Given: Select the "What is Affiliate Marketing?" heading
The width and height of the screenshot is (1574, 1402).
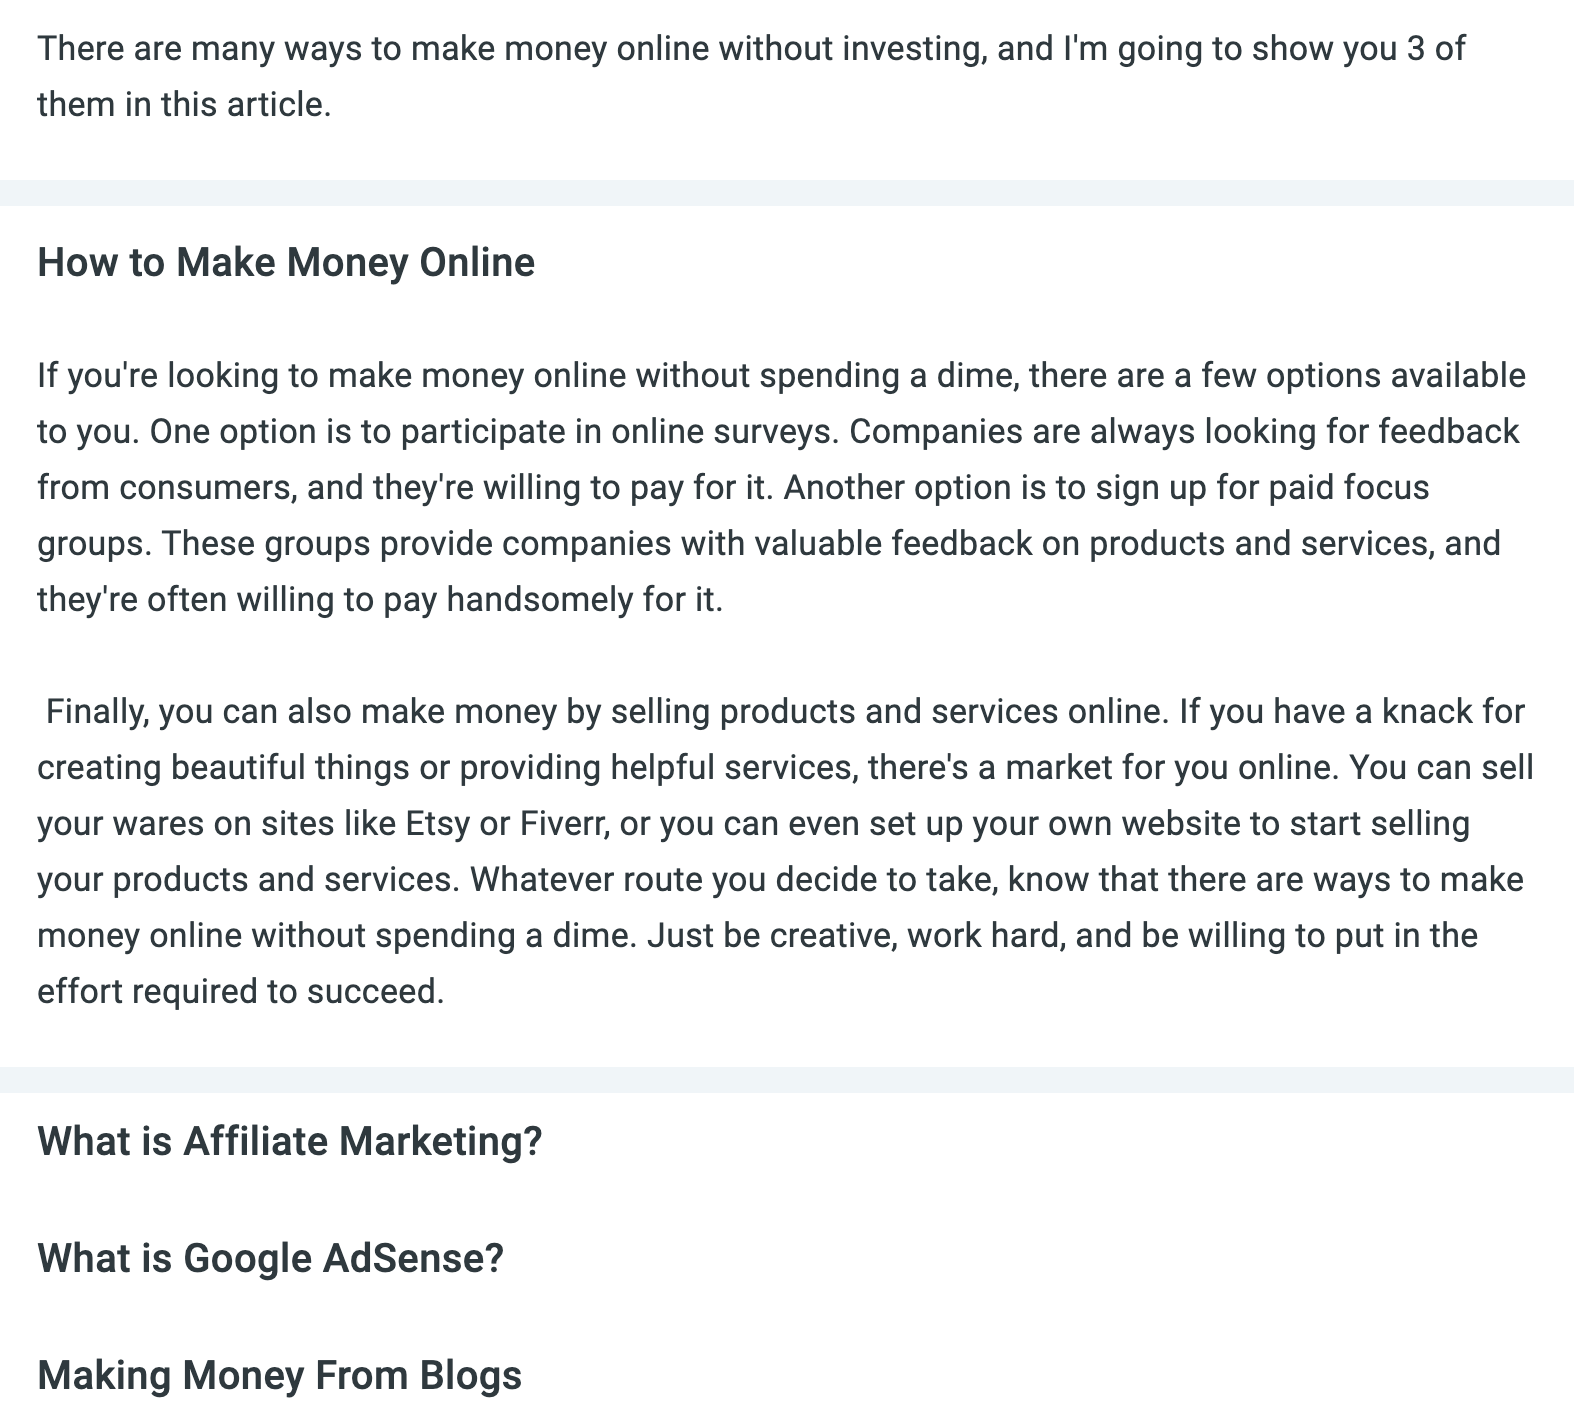Looking at the screenshot, I should [x=289, y=1141].
